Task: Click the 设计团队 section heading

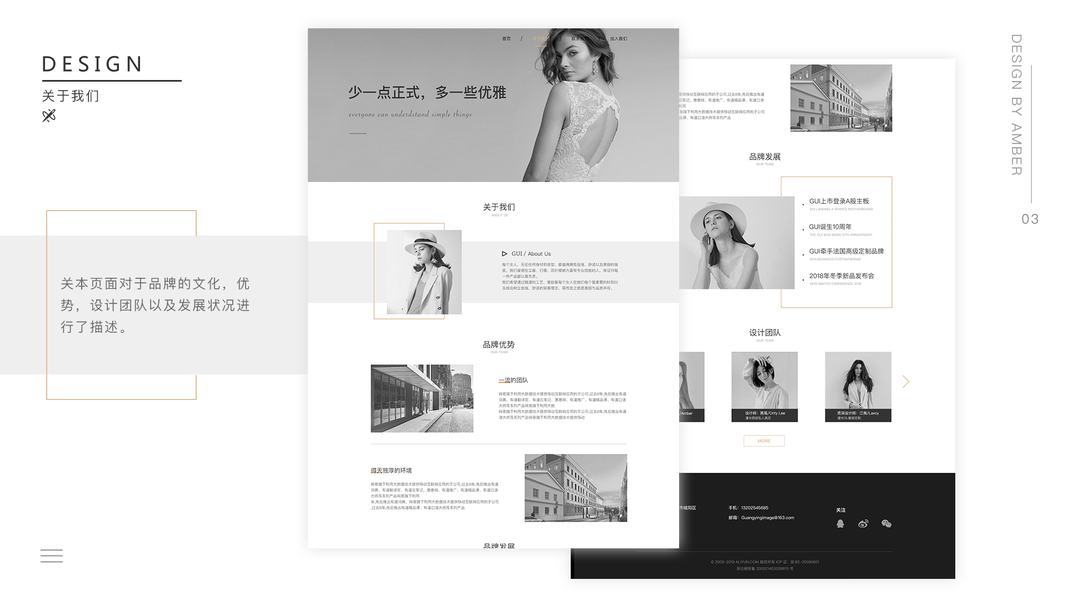Action: 765,333
